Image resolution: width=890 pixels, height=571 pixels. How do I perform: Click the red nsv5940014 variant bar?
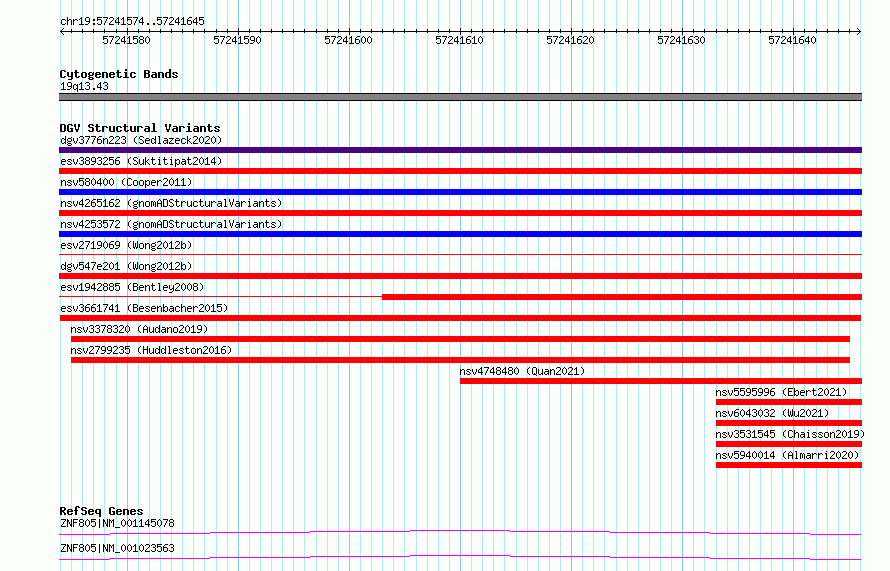789,465
